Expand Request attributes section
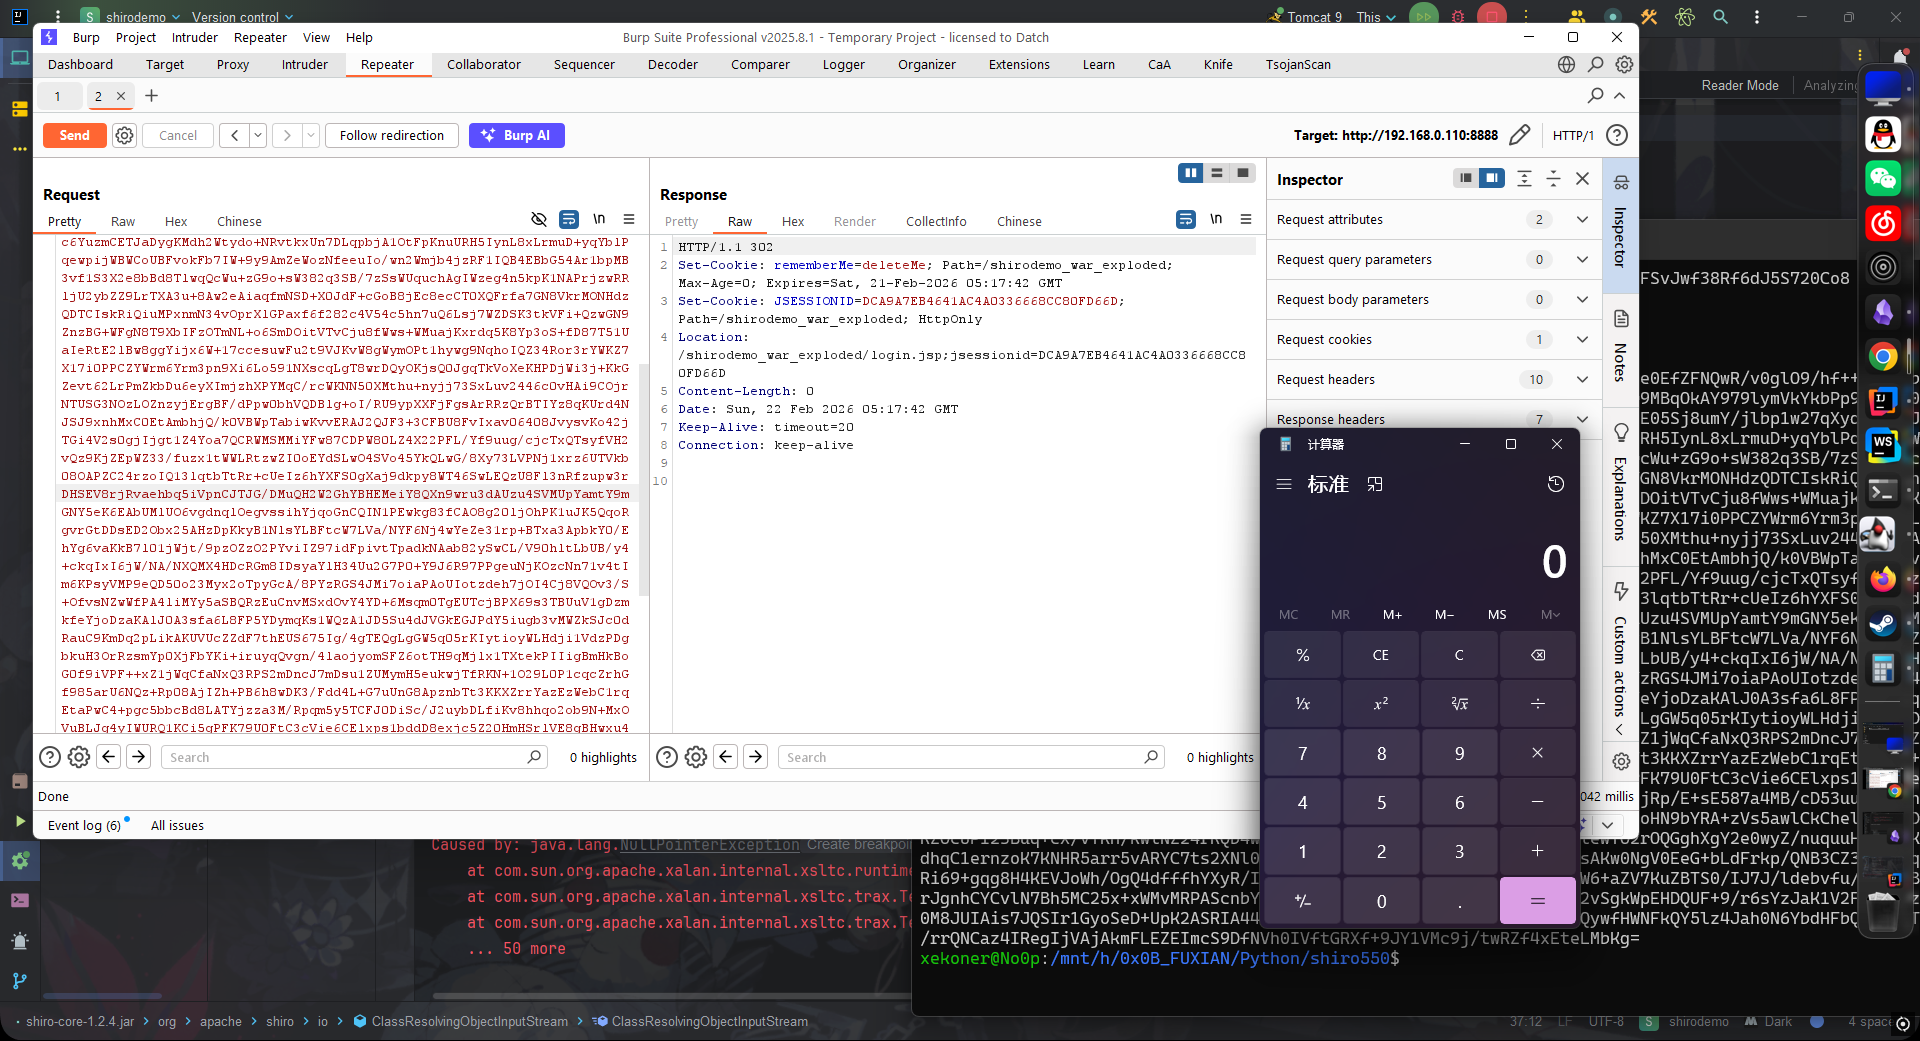Viewport: 1920px width, 1041px height. point(1582,220)
